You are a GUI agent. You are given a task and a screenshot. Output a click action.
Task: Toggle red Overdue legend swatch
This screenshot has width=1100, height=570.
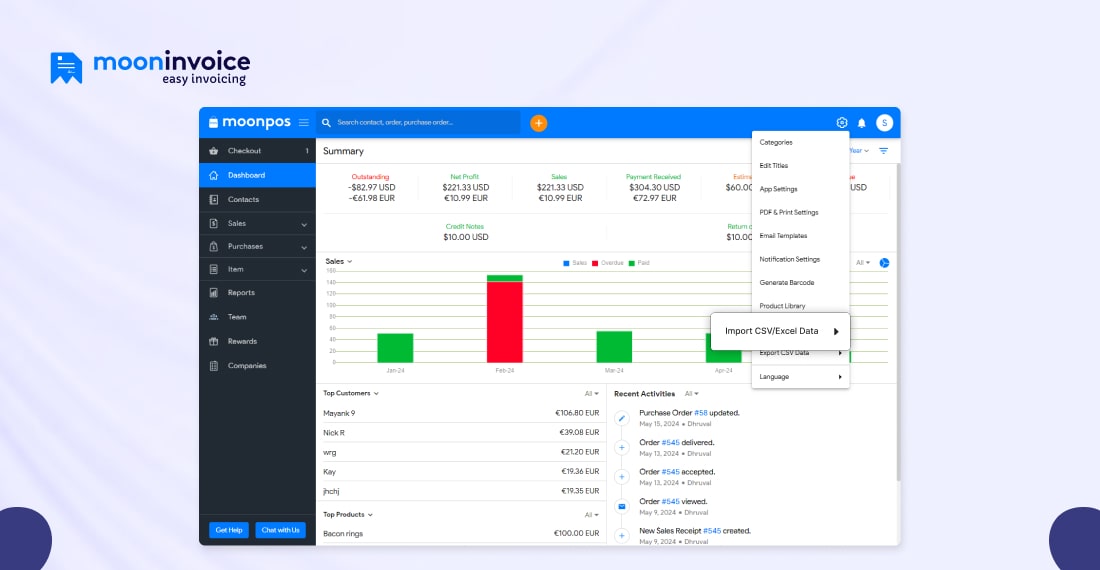[595, 263]
